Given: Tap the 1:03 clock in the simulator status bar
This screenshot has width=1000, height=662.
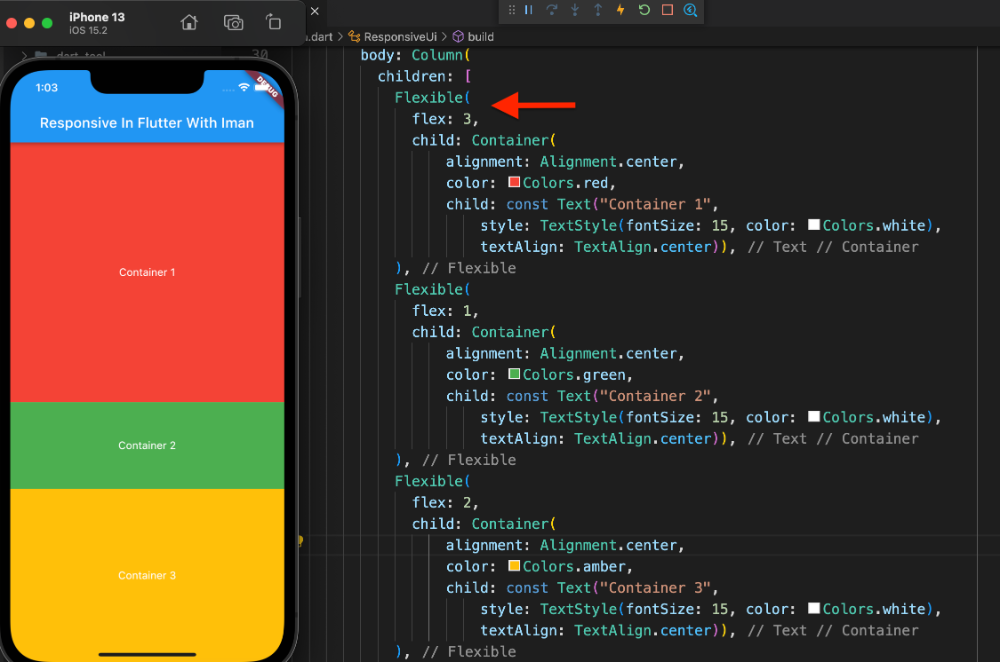Looking at the screenshot, I should [47, 88].
